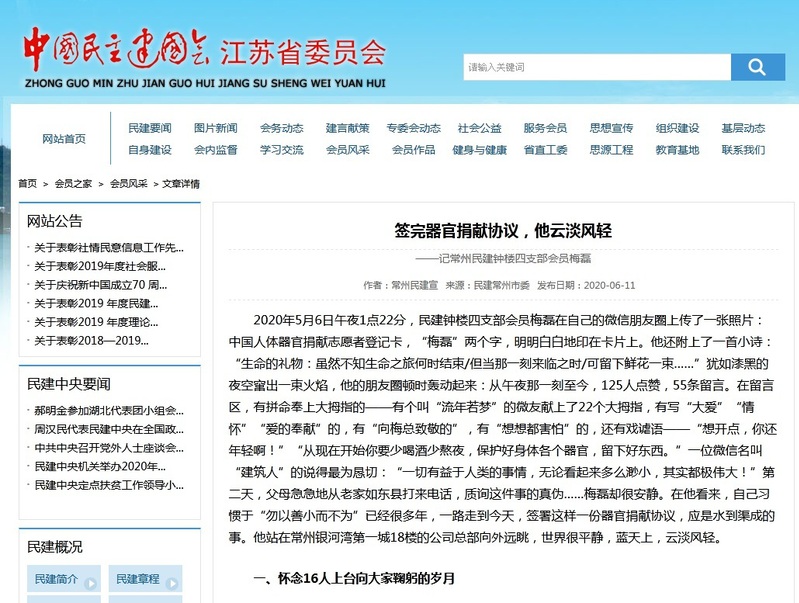Open the 教育基地 menu item
Screen dimensions: 799x603
pos(677,150)
